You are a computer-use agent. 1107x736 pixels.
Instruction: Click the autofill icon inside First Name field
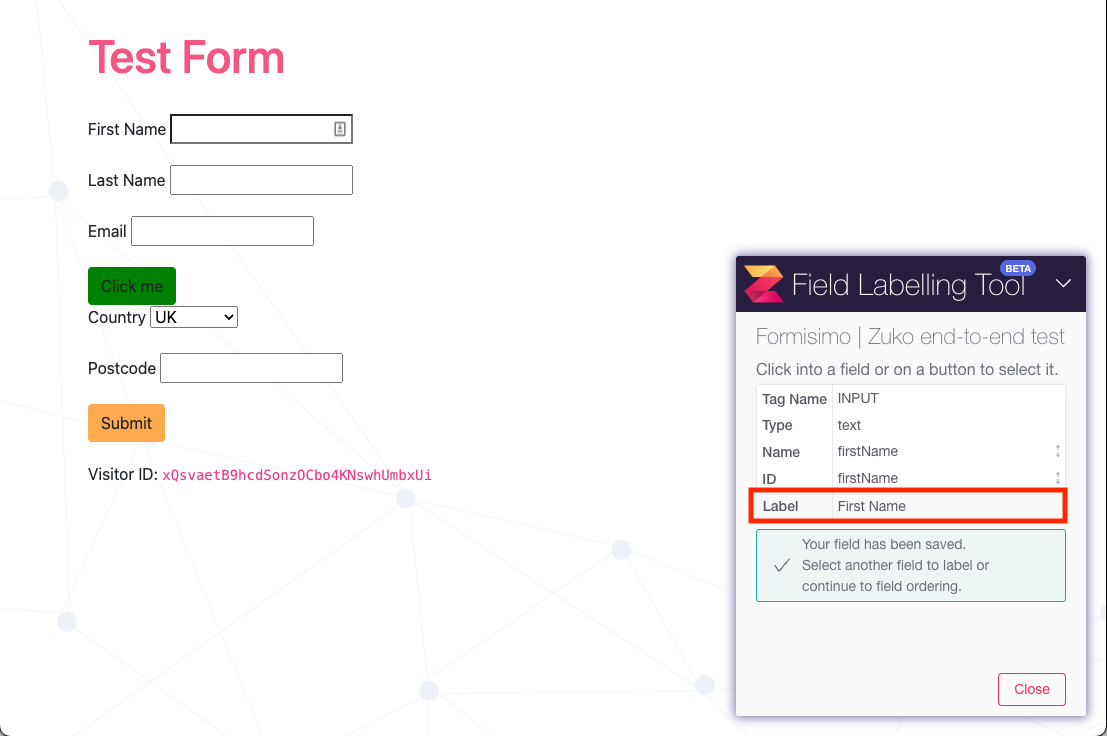tap(340, 129)
